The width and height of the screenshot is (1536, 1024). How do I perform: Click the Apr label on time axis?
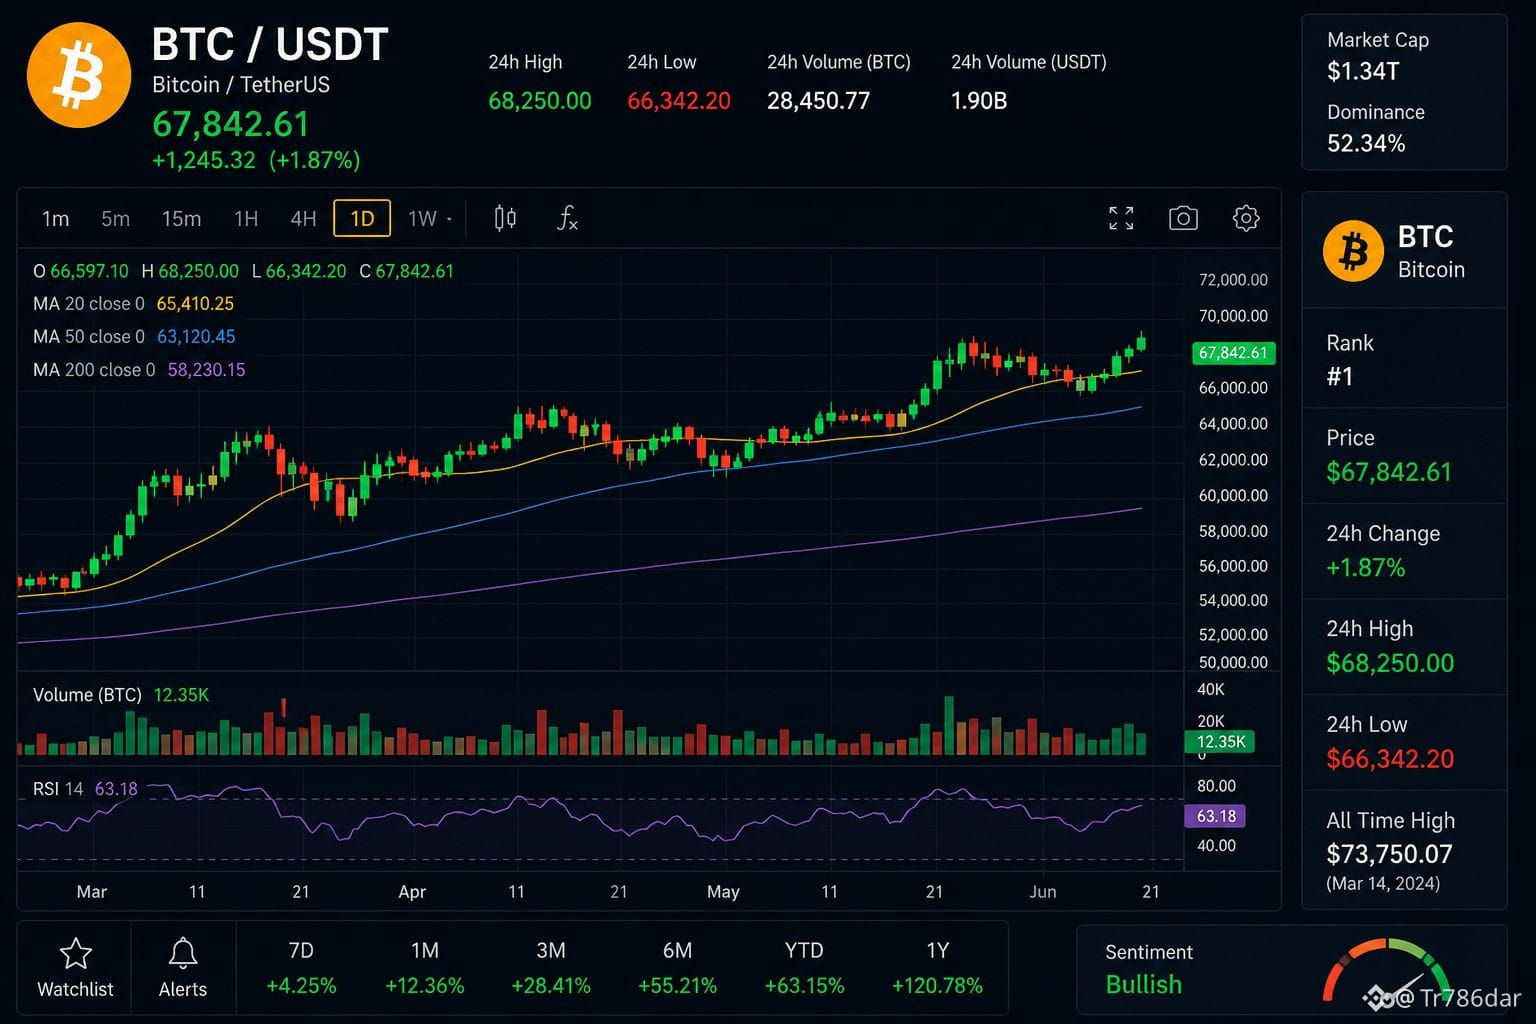[x=412, y=892]
